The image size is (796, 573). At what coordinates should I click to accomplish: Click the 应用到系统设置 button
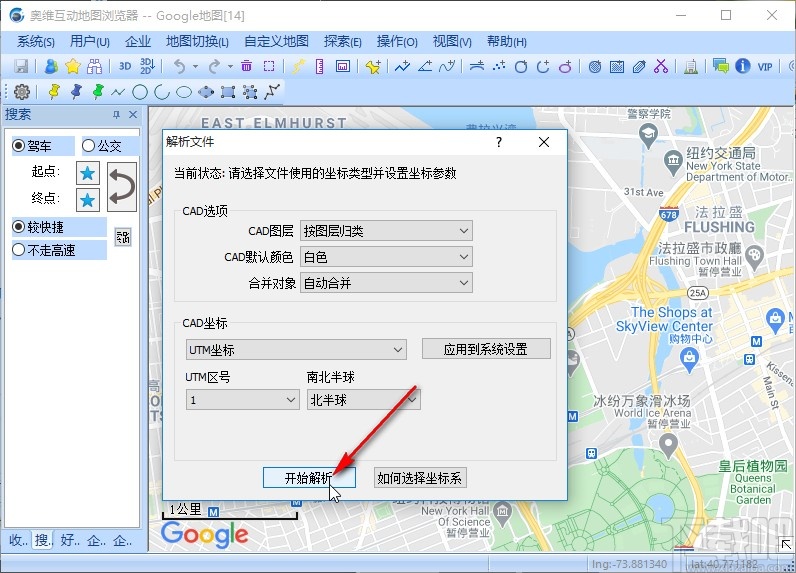486,349
